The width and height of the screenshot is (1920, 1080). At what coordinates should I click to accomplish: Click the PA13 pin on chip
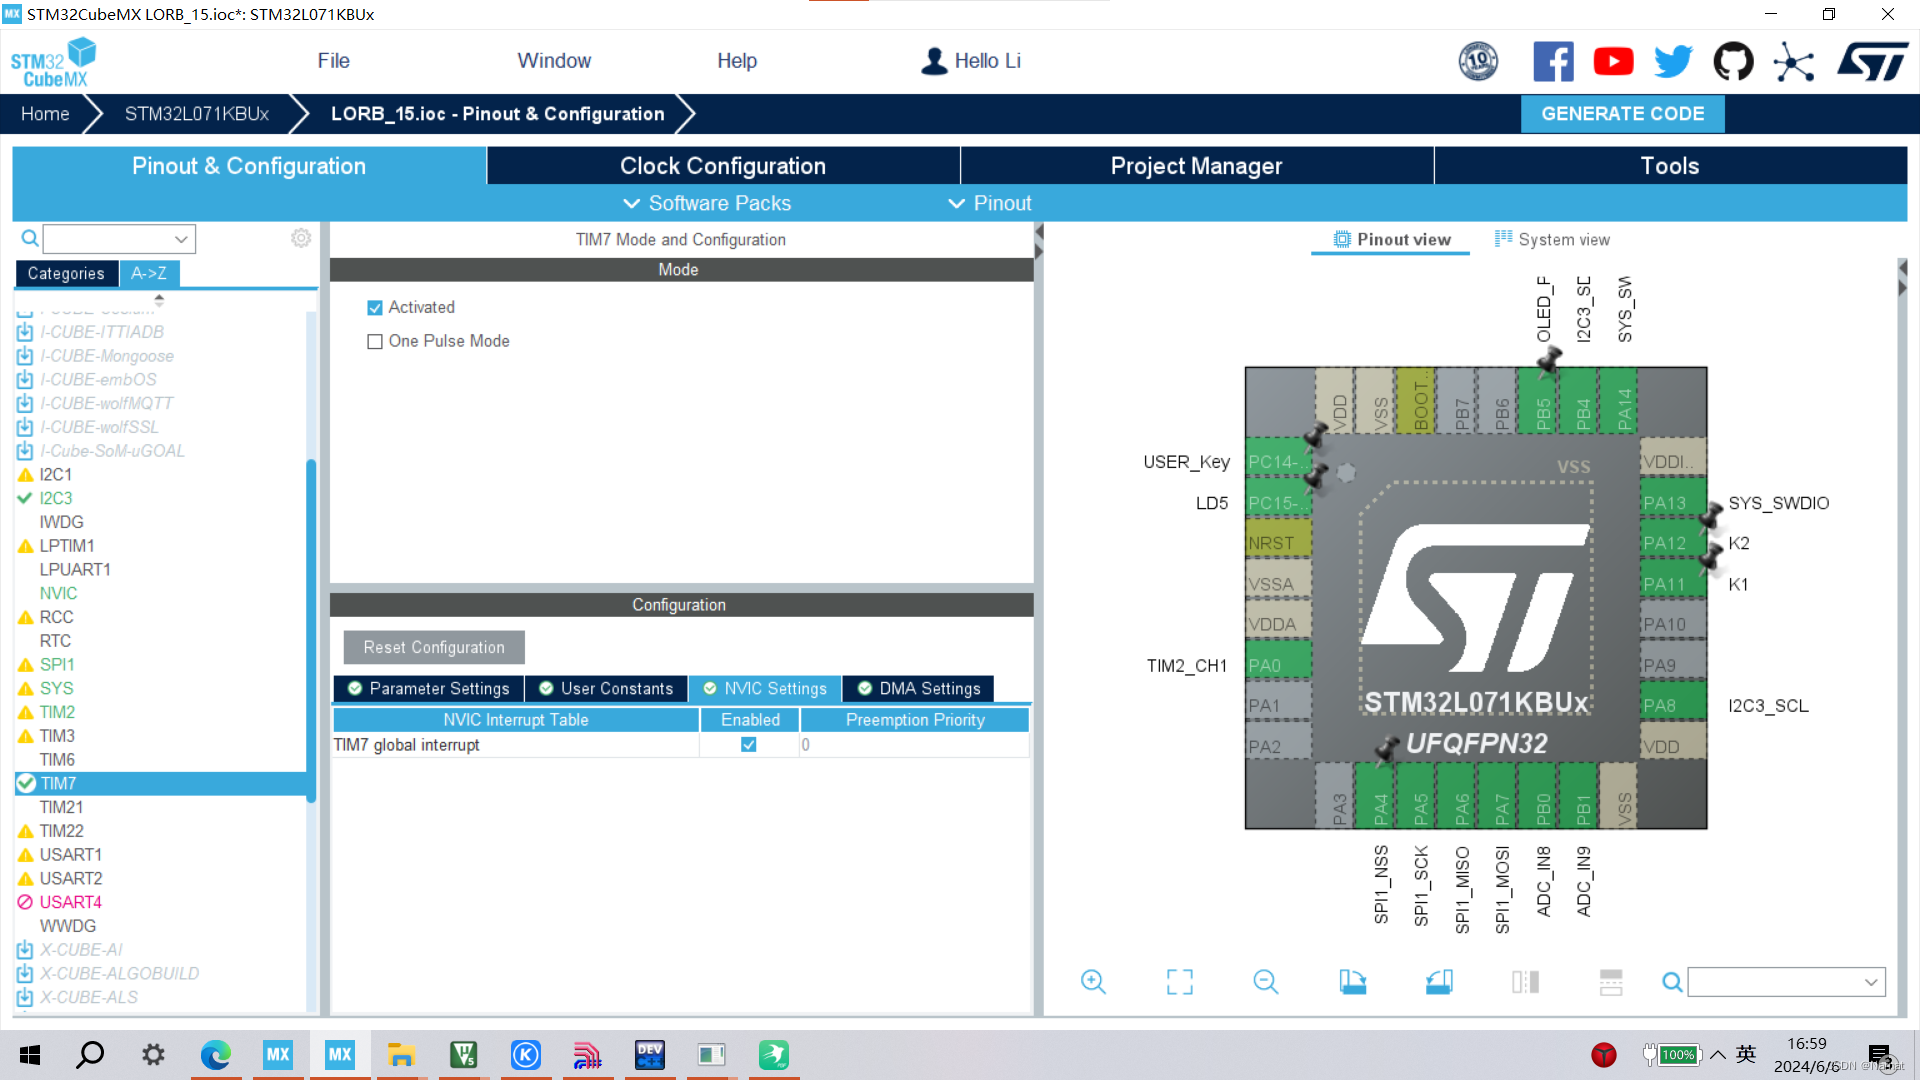tap(1672, 503)
